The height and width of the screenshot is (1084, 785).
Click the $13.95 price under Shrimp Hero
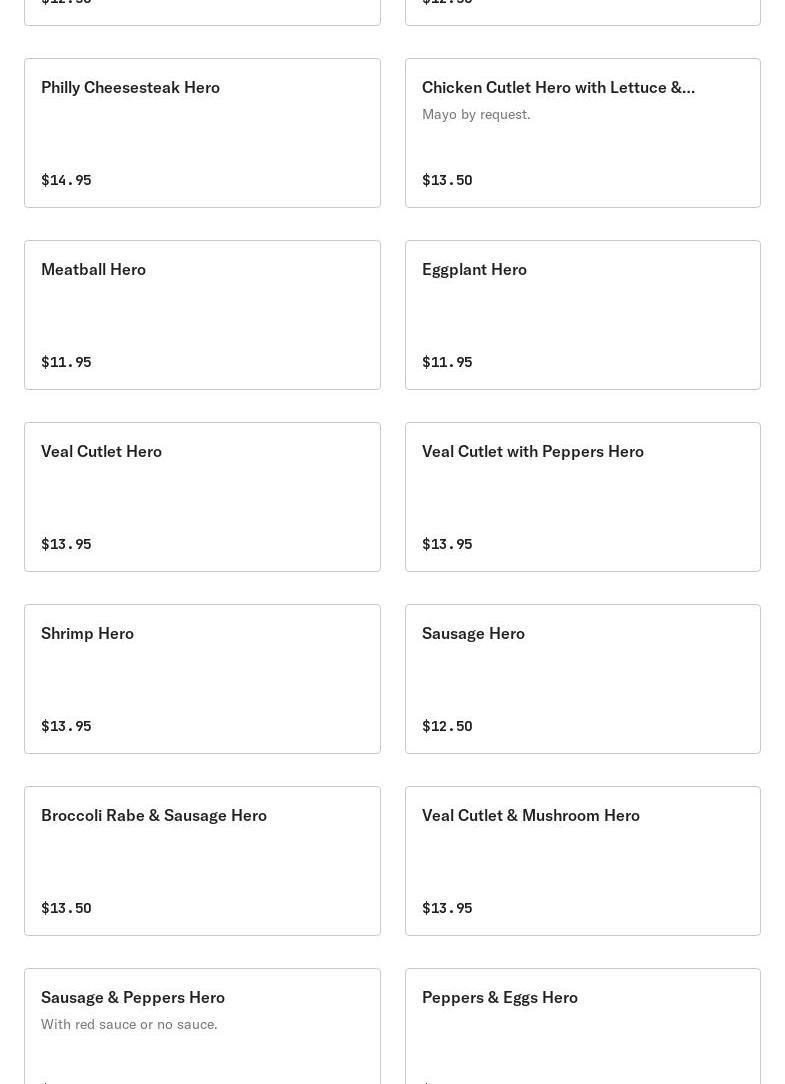pyautogui.click(x=66, y=726)
